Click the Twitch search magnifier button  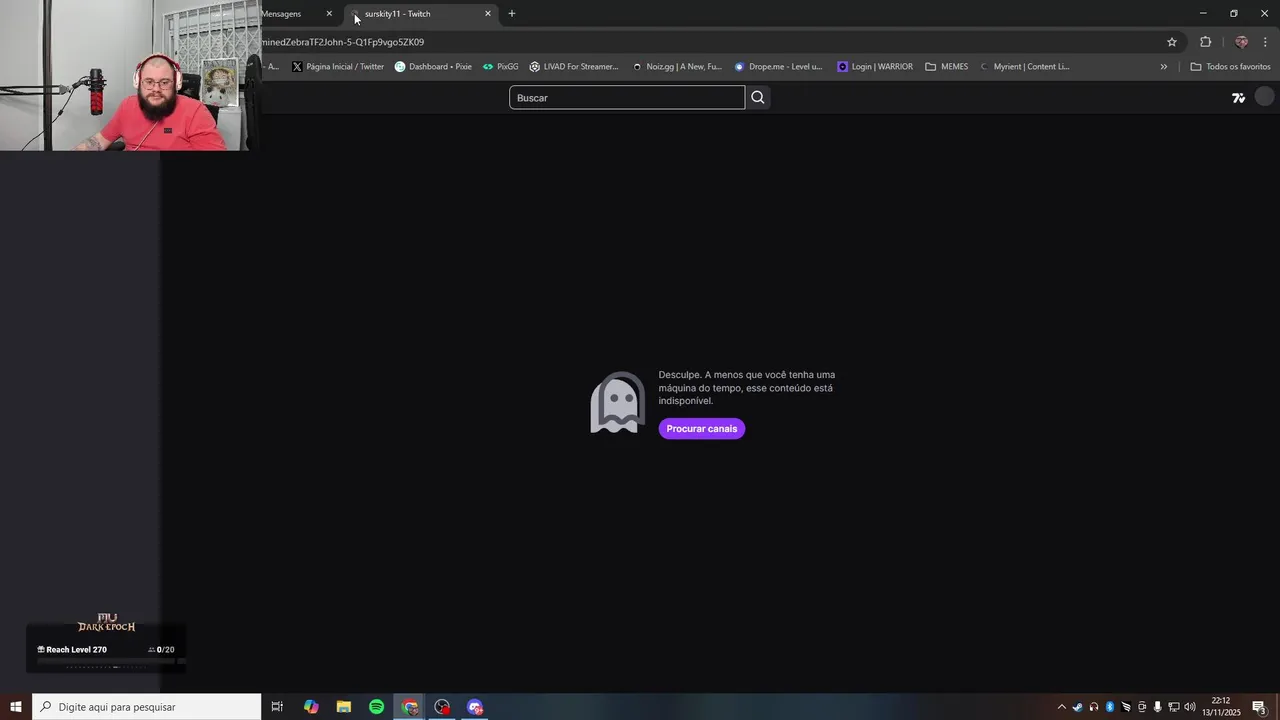(758, 97)
